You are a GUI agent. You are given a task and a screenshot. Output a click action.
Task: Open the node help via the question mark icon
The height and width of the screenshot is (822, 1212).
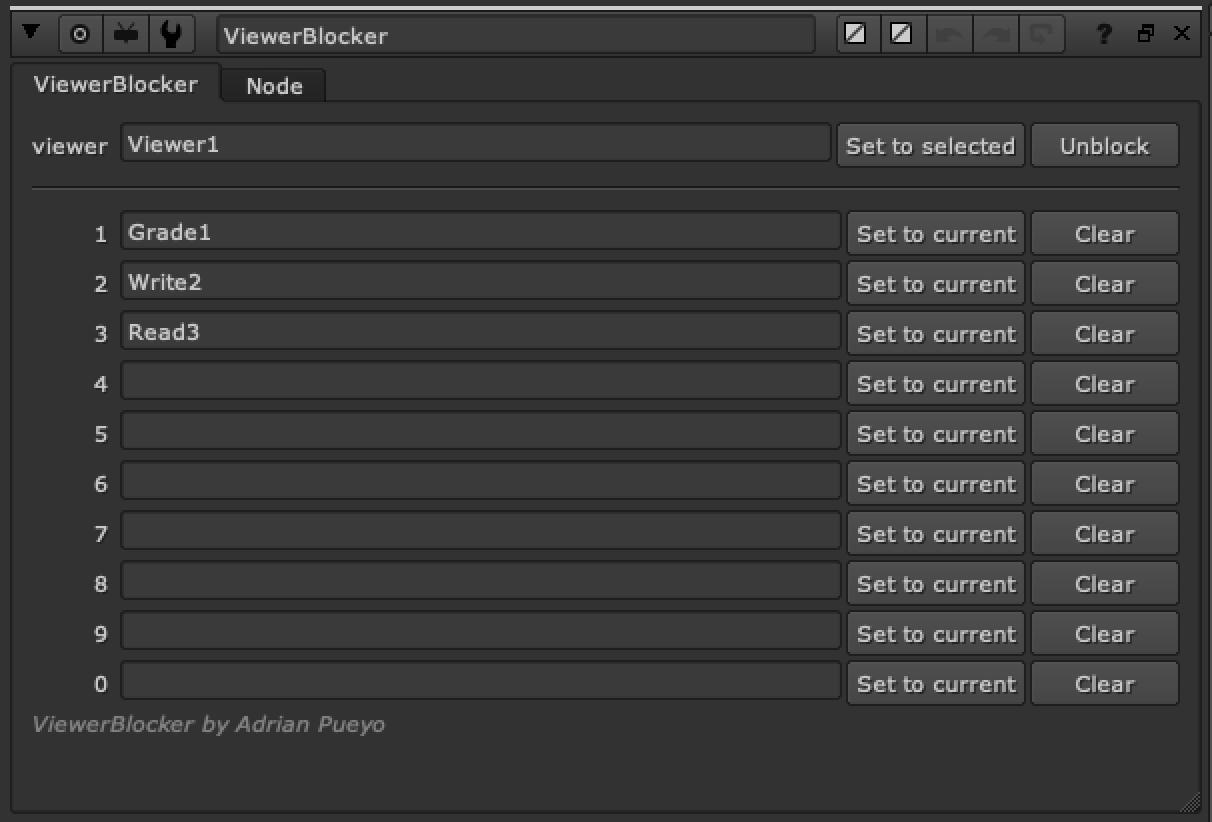click(1103, 33)
